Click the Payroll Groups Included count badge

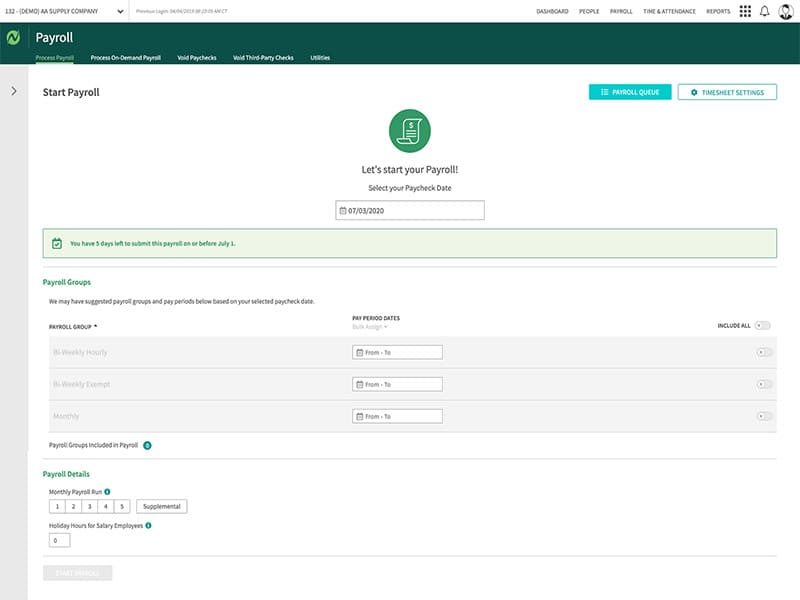tap(147, 445)
